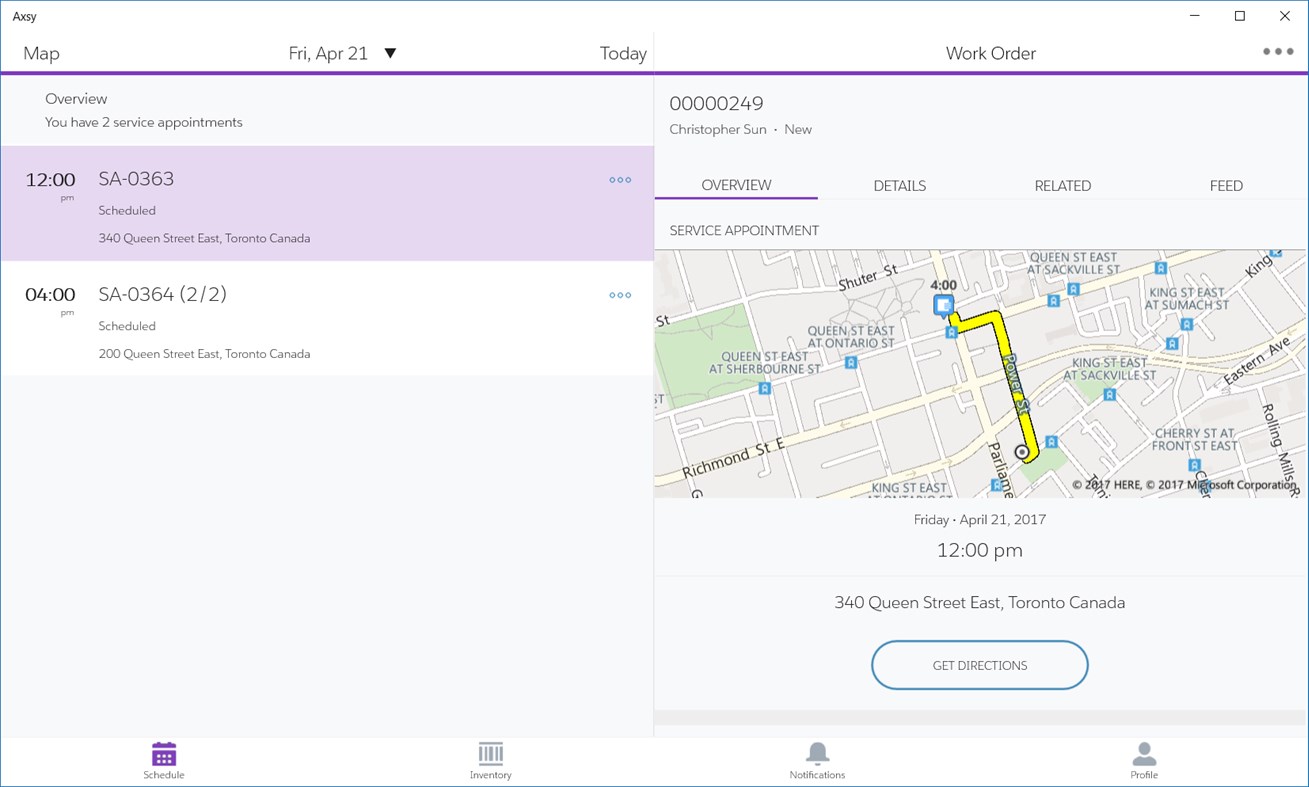1309x787 pixels.
Task: Open the Fri, Apr 21 date dropdown
Action: click(343, 53)
